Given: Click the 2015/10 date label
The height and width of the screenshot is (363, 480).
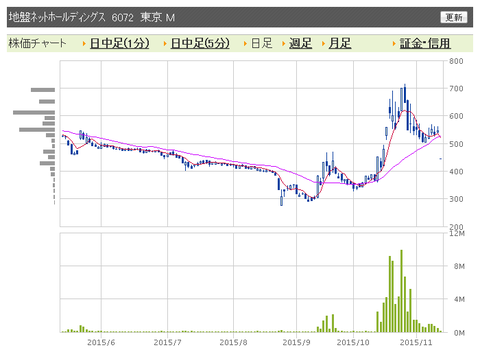Looking at the screenshot, I should click(353, 342).
